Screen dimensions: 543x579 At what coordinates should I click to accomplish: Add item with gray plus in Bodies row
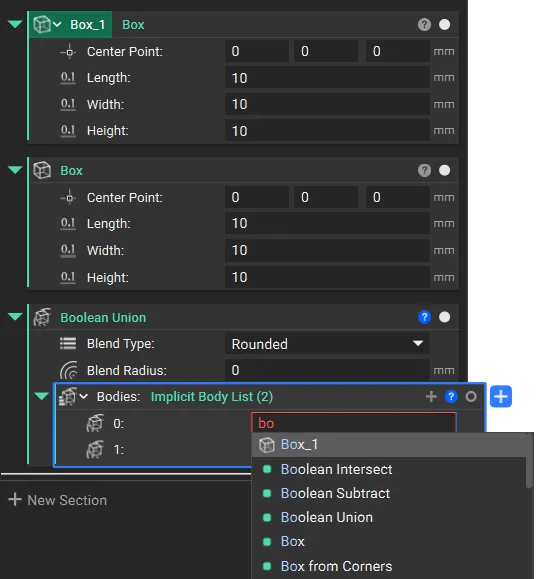point(431,397)
